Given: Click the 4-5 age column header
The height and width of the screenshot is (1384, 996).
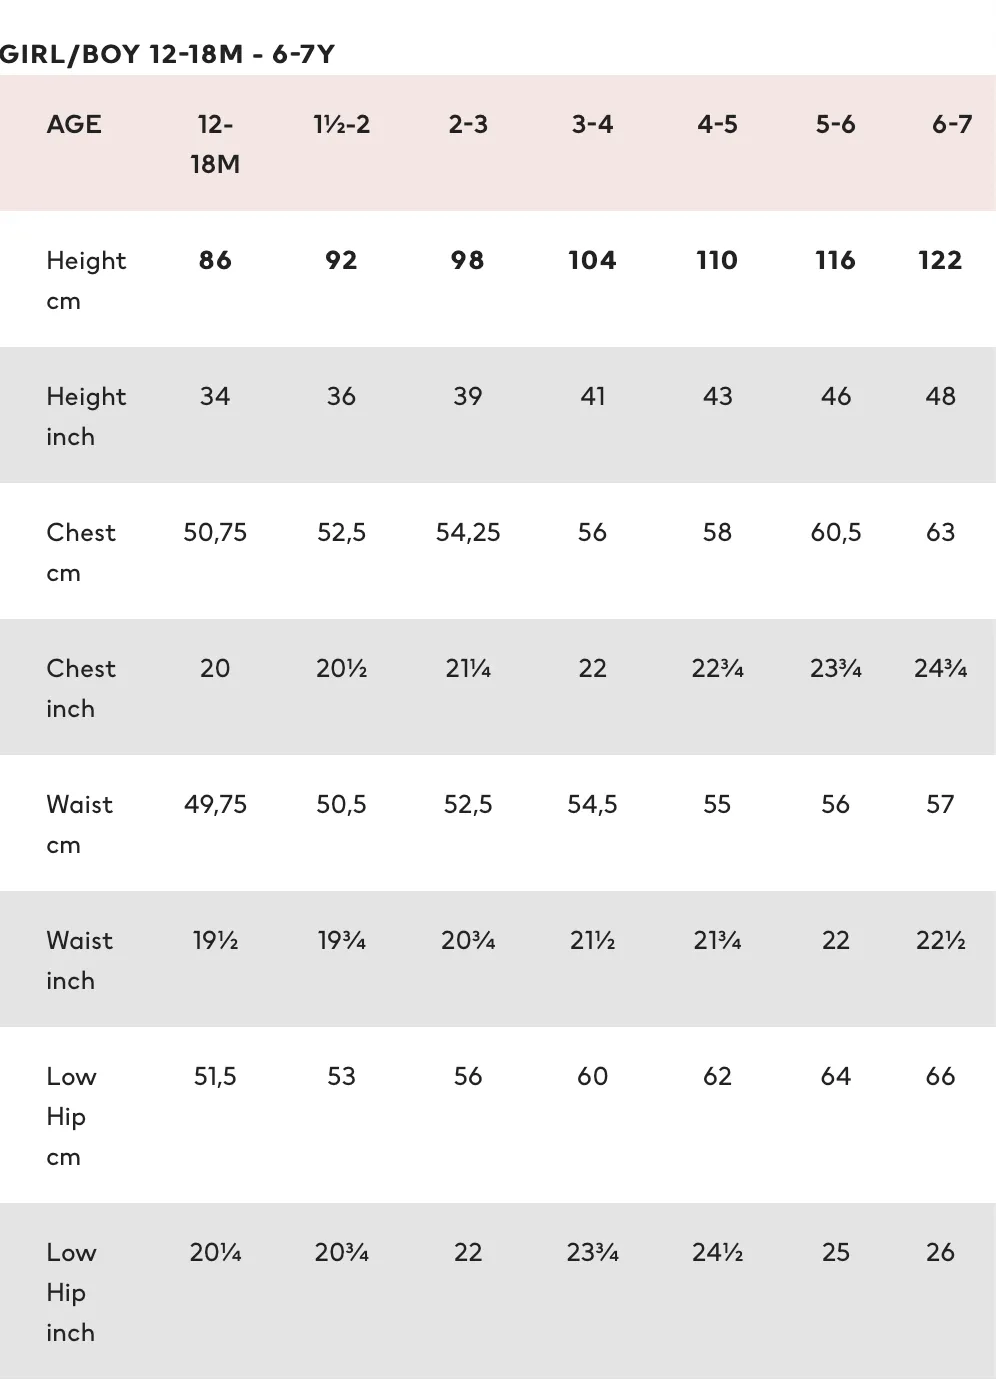Looking at the screenshot, I should pos(717,125).
